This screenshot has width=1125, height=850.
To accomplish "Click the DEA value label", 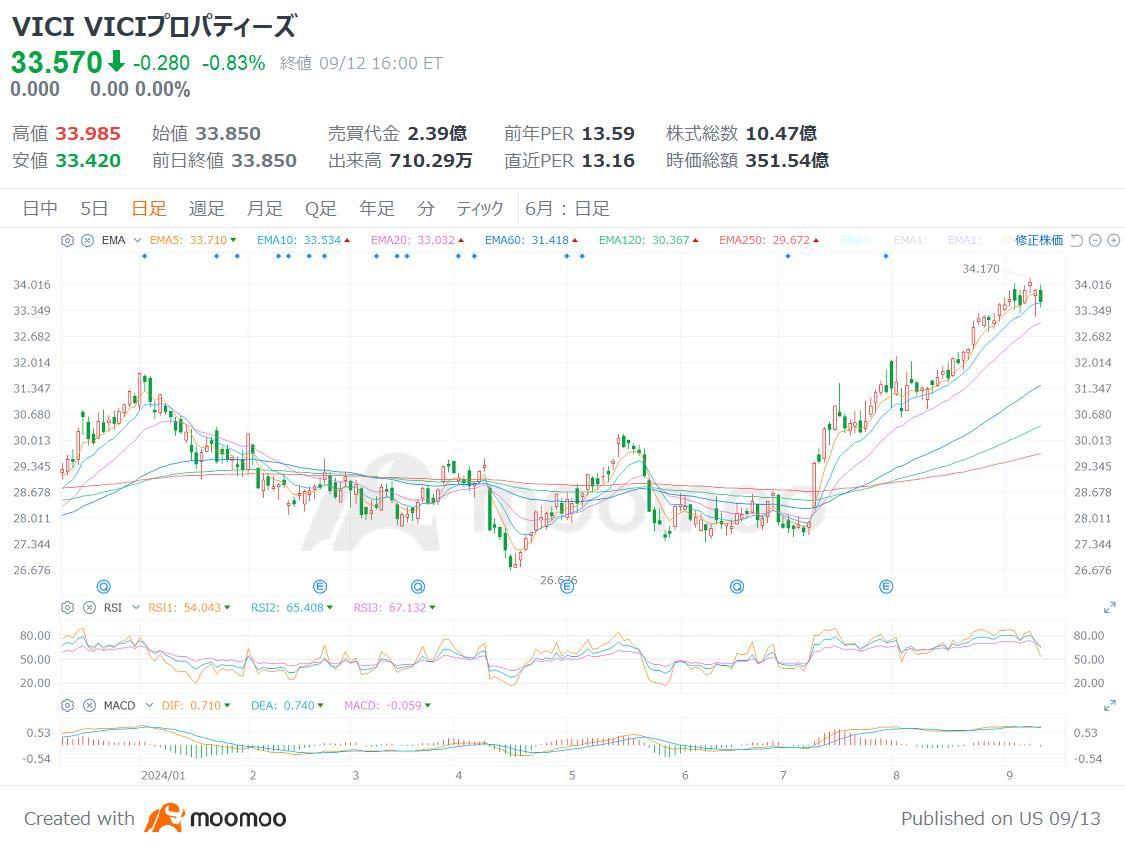I will [286, 705].
